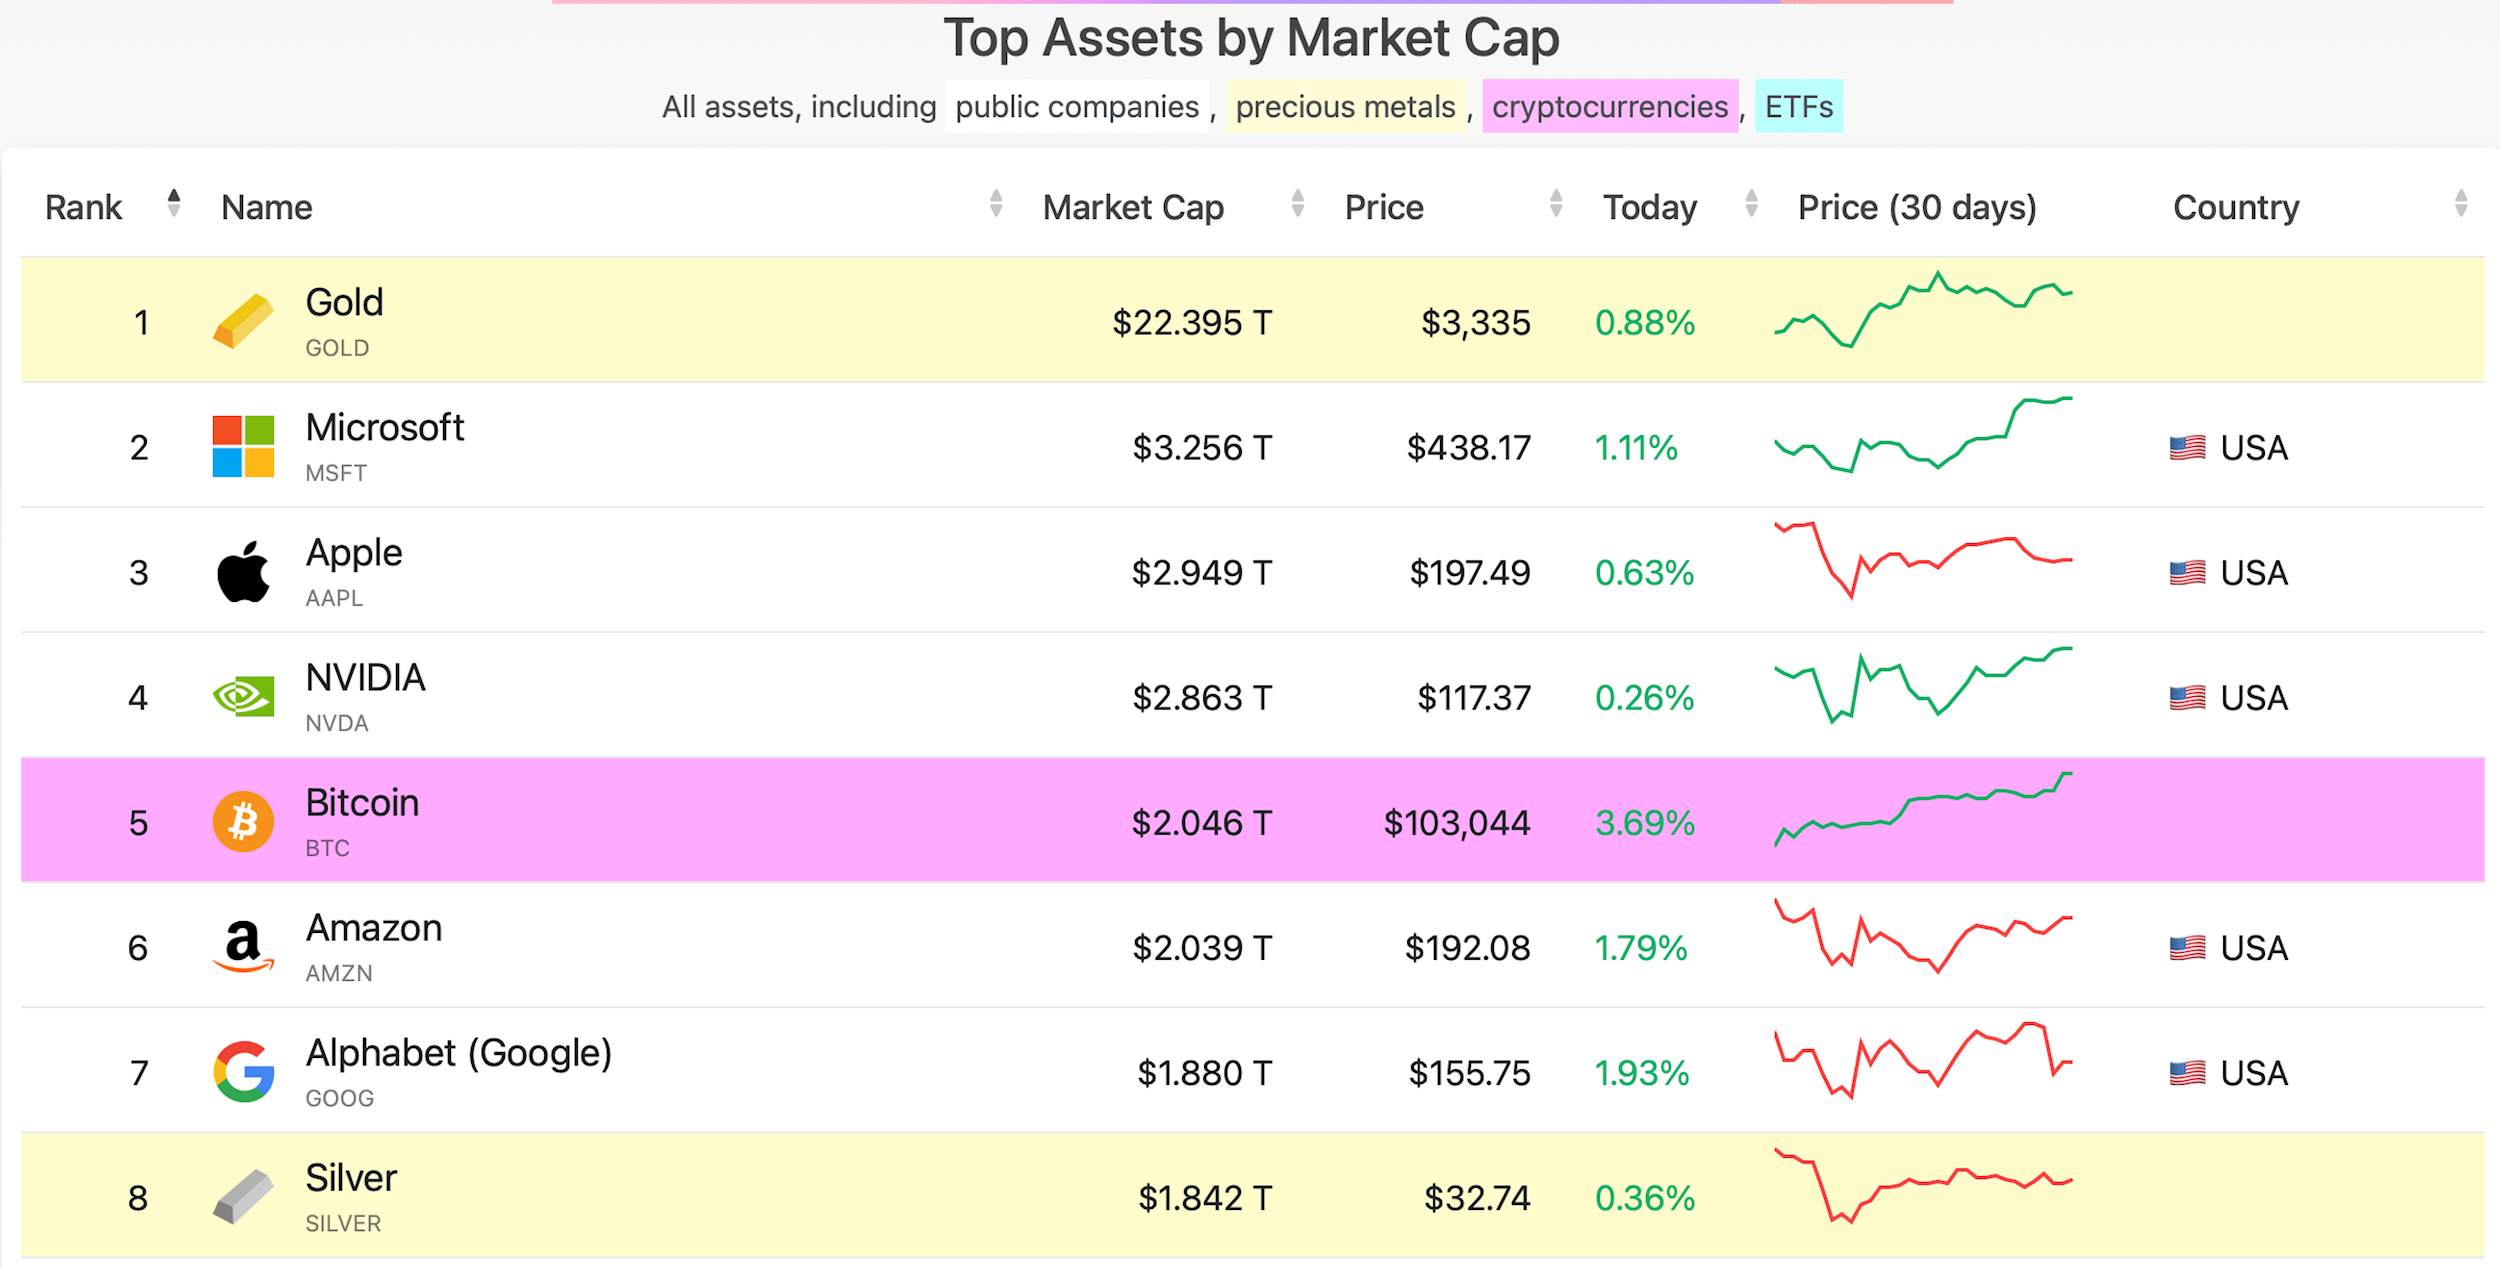Click the USA flag in NVIDIA row
Screen dimensions: 2500x1268
[x=2187, y=698]
